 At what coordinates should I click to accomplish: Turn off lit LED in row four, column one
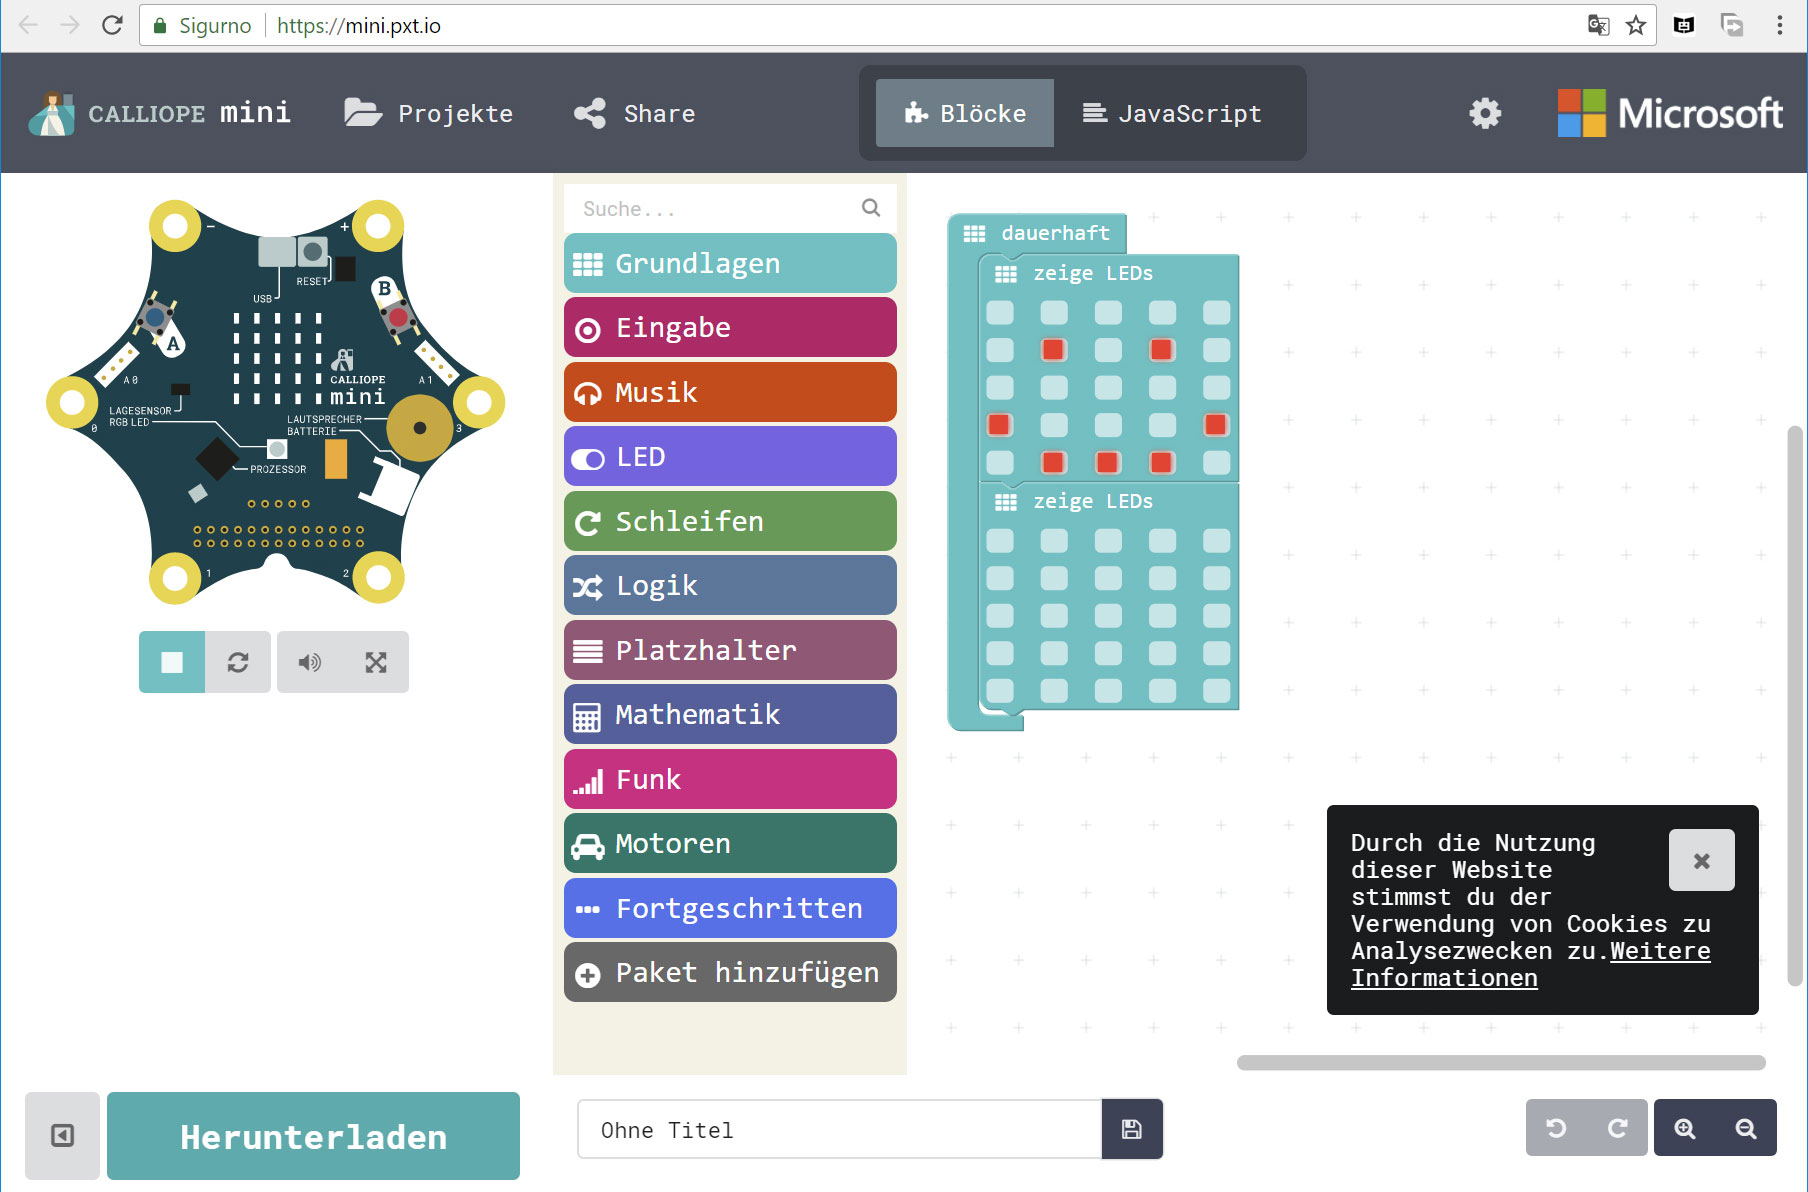coord(1000,425)
